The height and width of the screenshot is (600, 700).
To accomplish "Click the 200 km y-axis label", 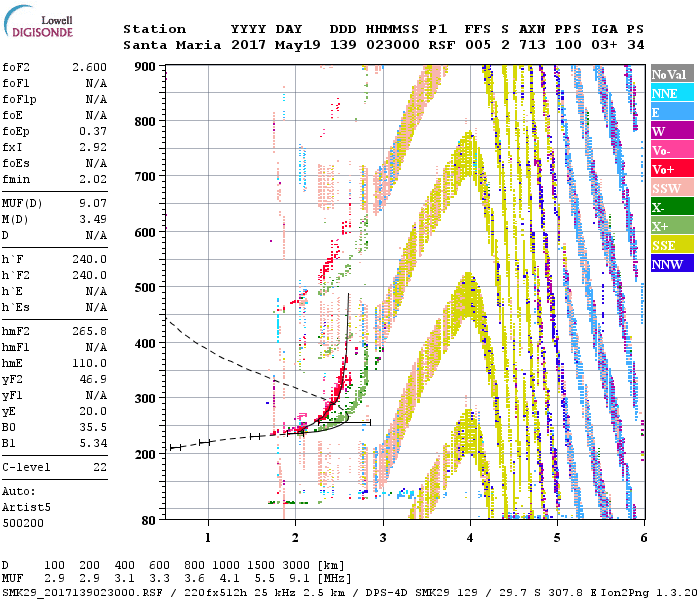I will [x=145, y=454].
